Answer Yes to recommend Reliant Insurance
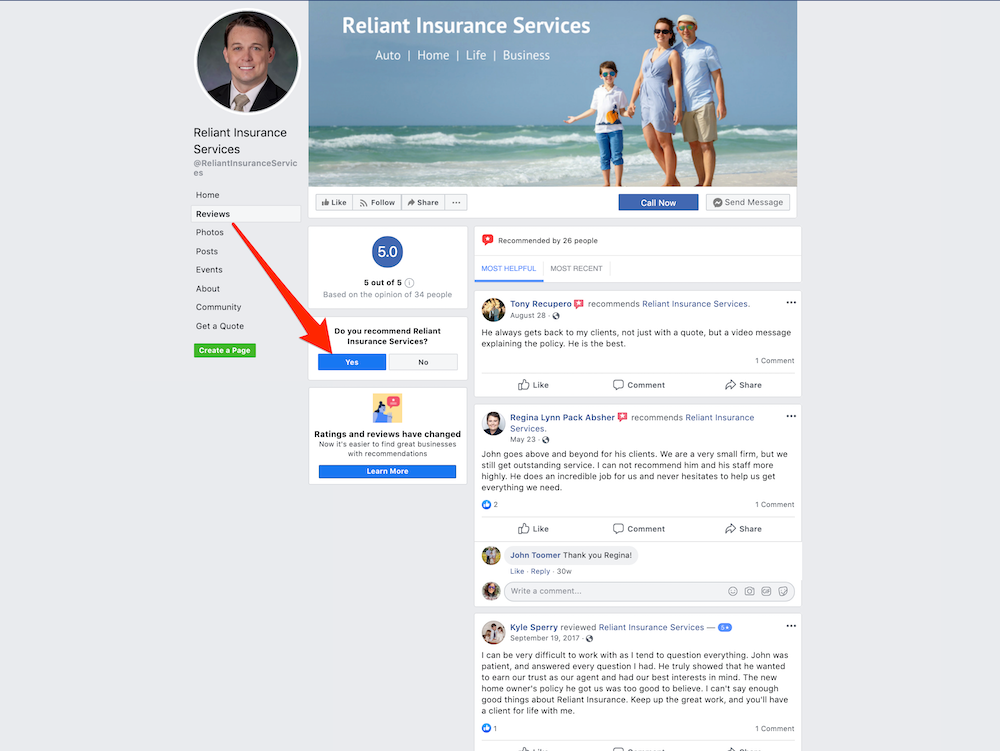1000x751 pixels. 352,362
